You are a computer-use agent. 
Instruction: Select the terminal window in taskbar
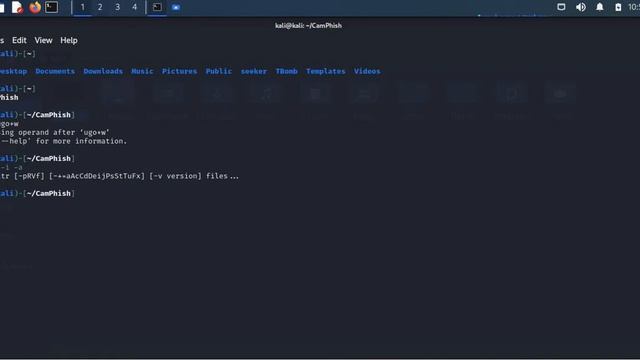click(157, 7)
